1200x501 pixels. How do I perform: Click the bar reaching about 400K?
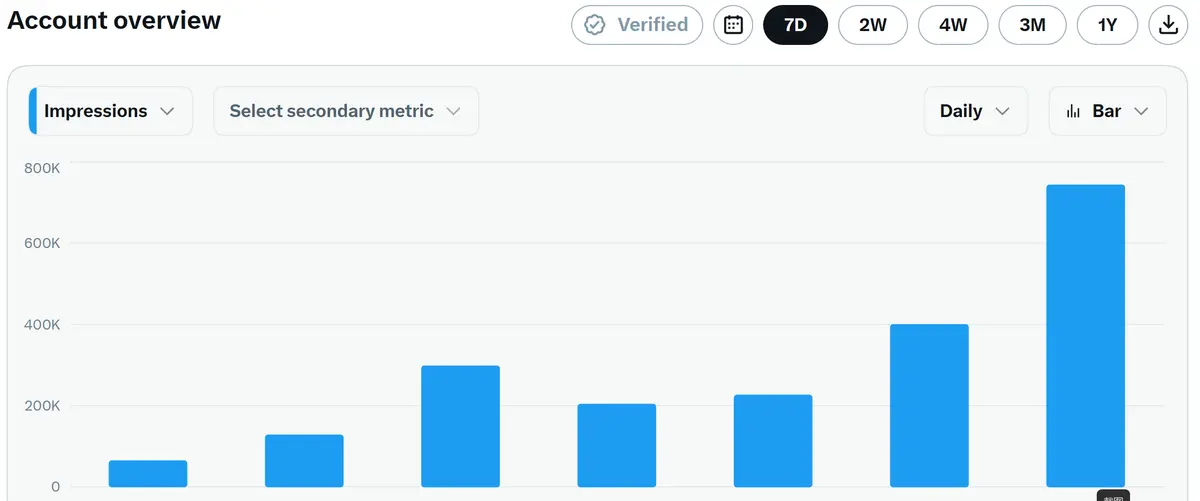coord(929,406)
